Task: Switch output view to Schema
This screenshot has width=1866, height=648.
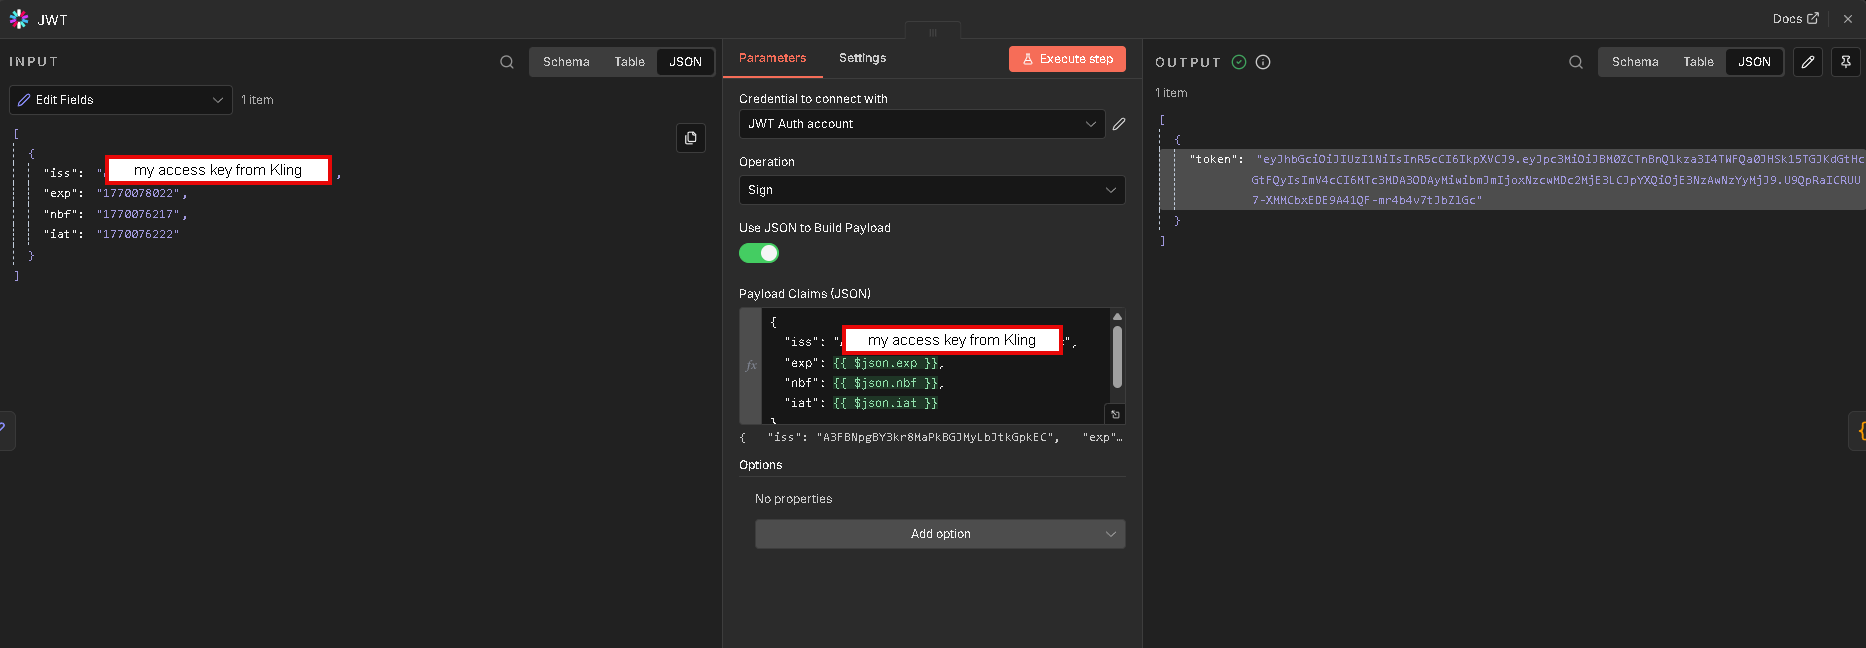Action: point(1635,62)
